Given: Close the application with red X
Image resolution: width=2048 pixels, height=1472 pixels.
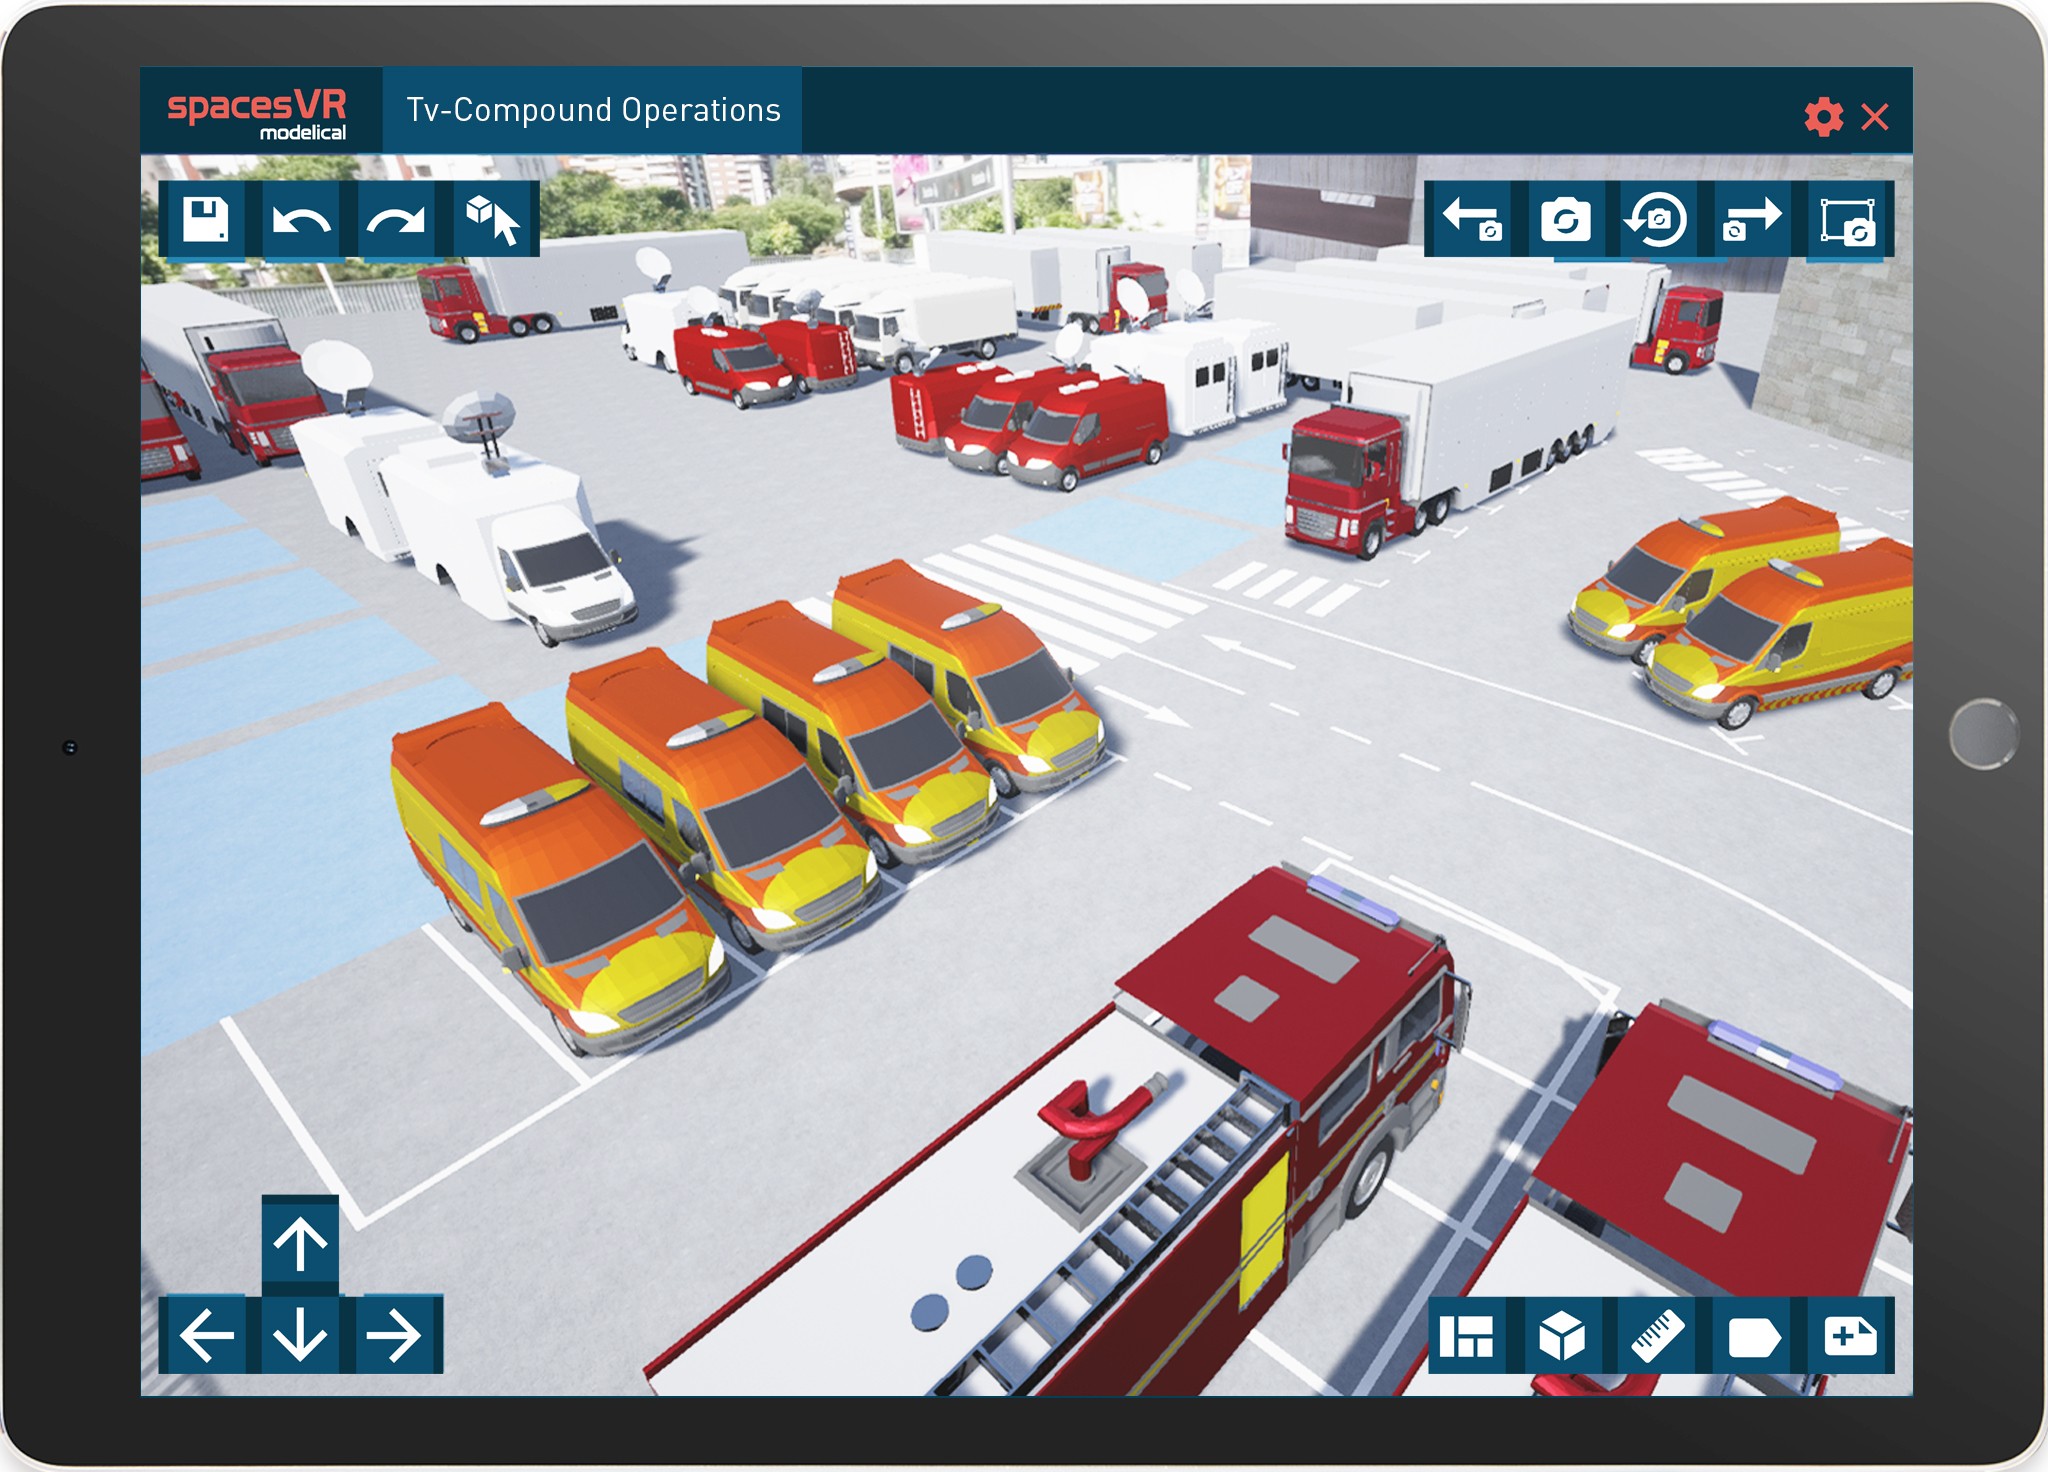Looking at the screenshot, I should tap(1875, 117).
